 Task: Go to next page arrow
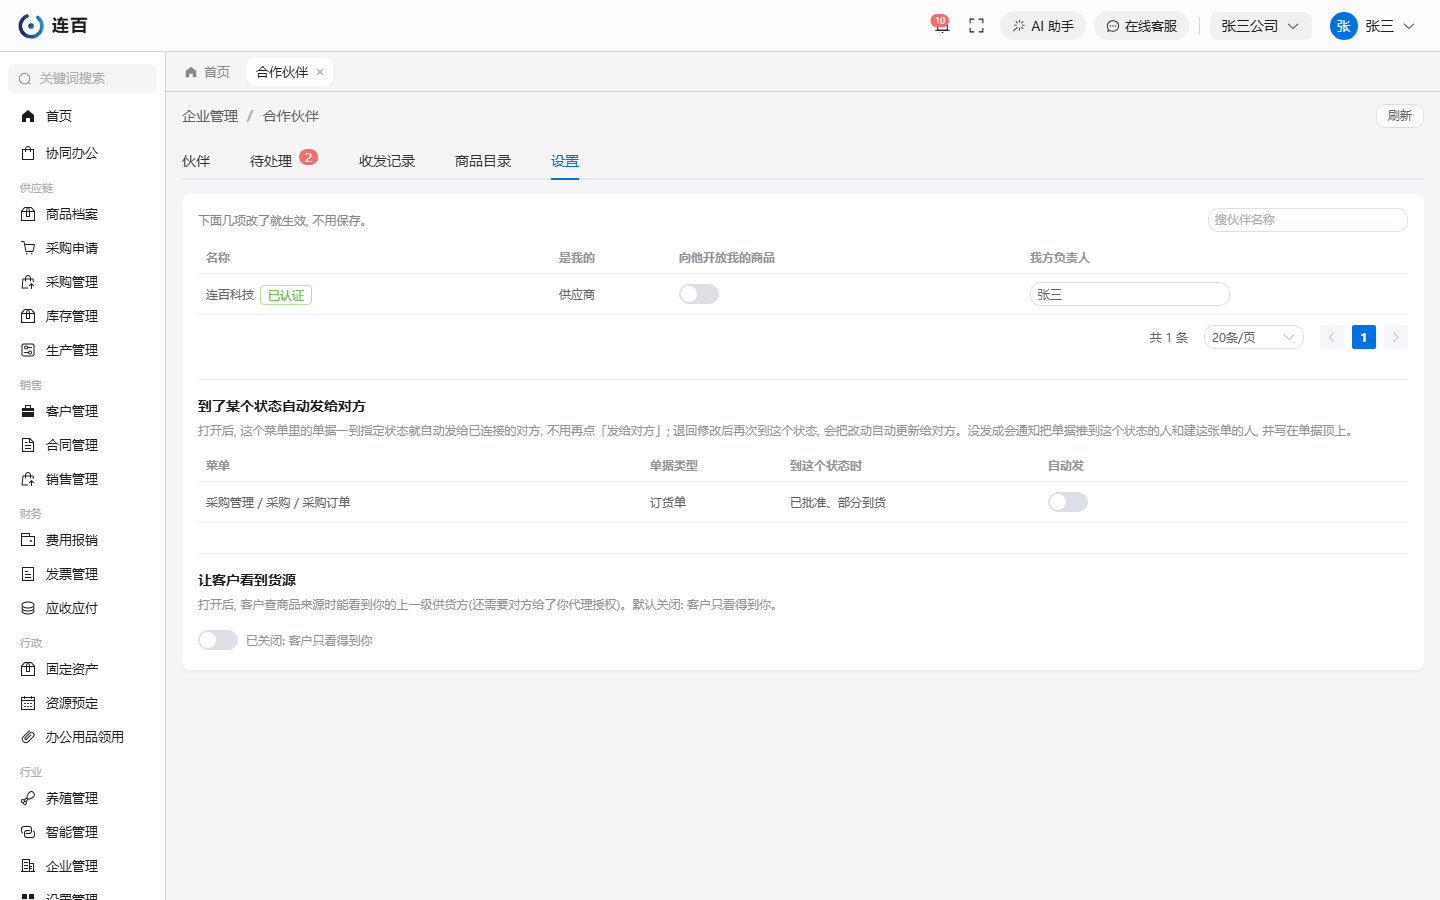tap(1396, 338)
